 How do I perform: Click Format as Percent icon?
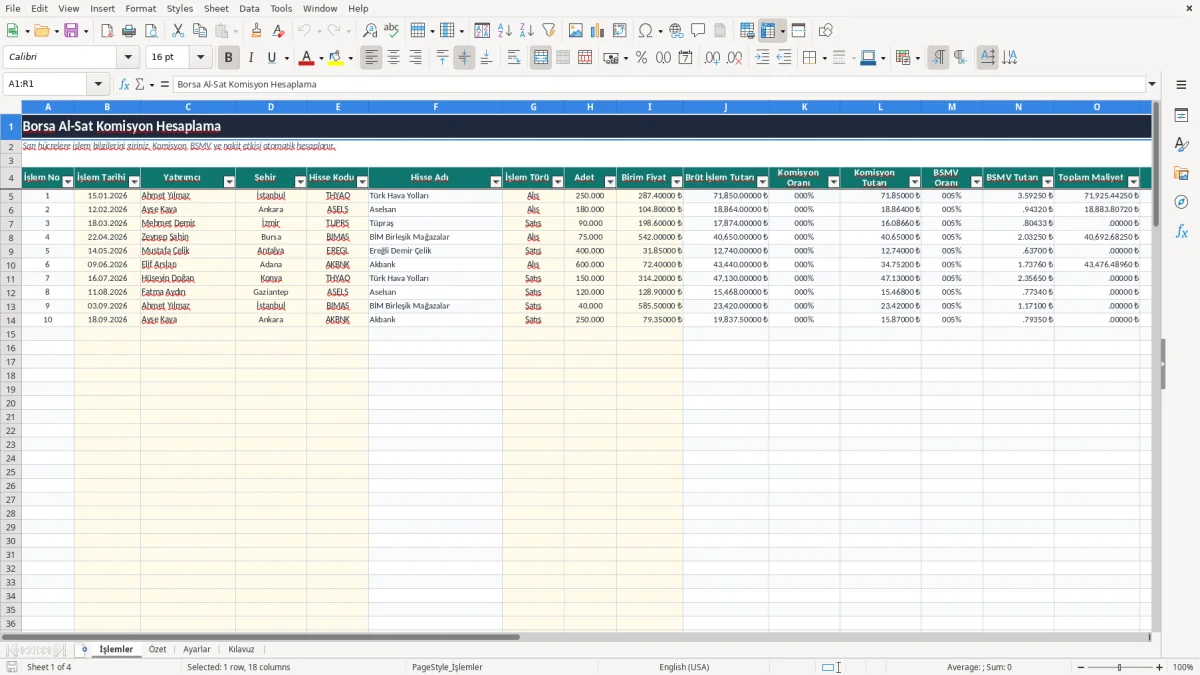coord(641,58)
